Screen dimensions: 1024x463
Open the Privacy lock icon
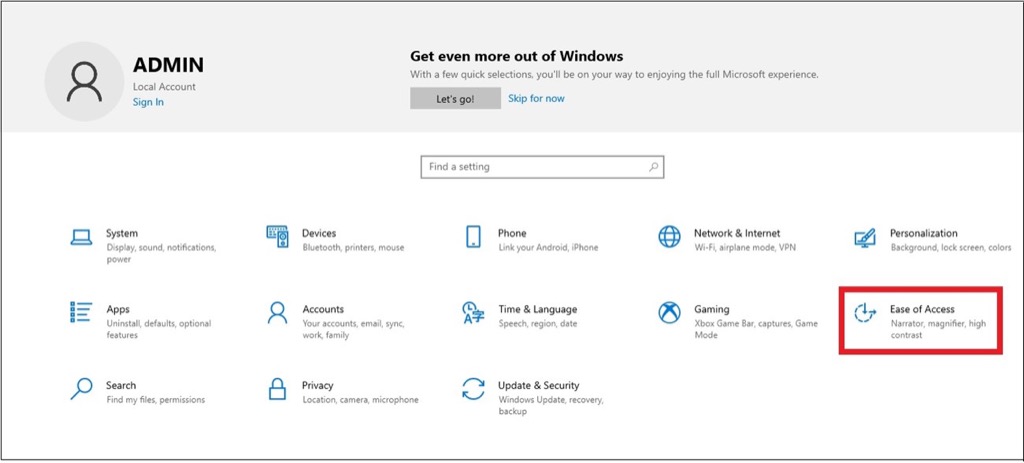pyautogui.click(x=277, y=389)
